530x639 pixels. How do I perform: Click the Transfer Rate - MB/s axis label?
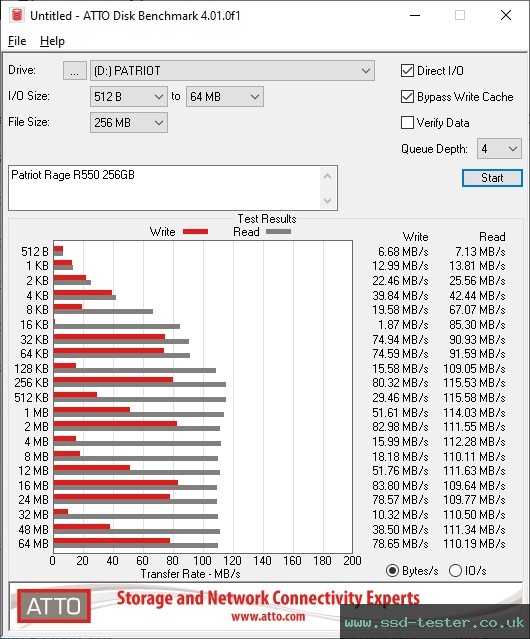[x=190, y=574]
